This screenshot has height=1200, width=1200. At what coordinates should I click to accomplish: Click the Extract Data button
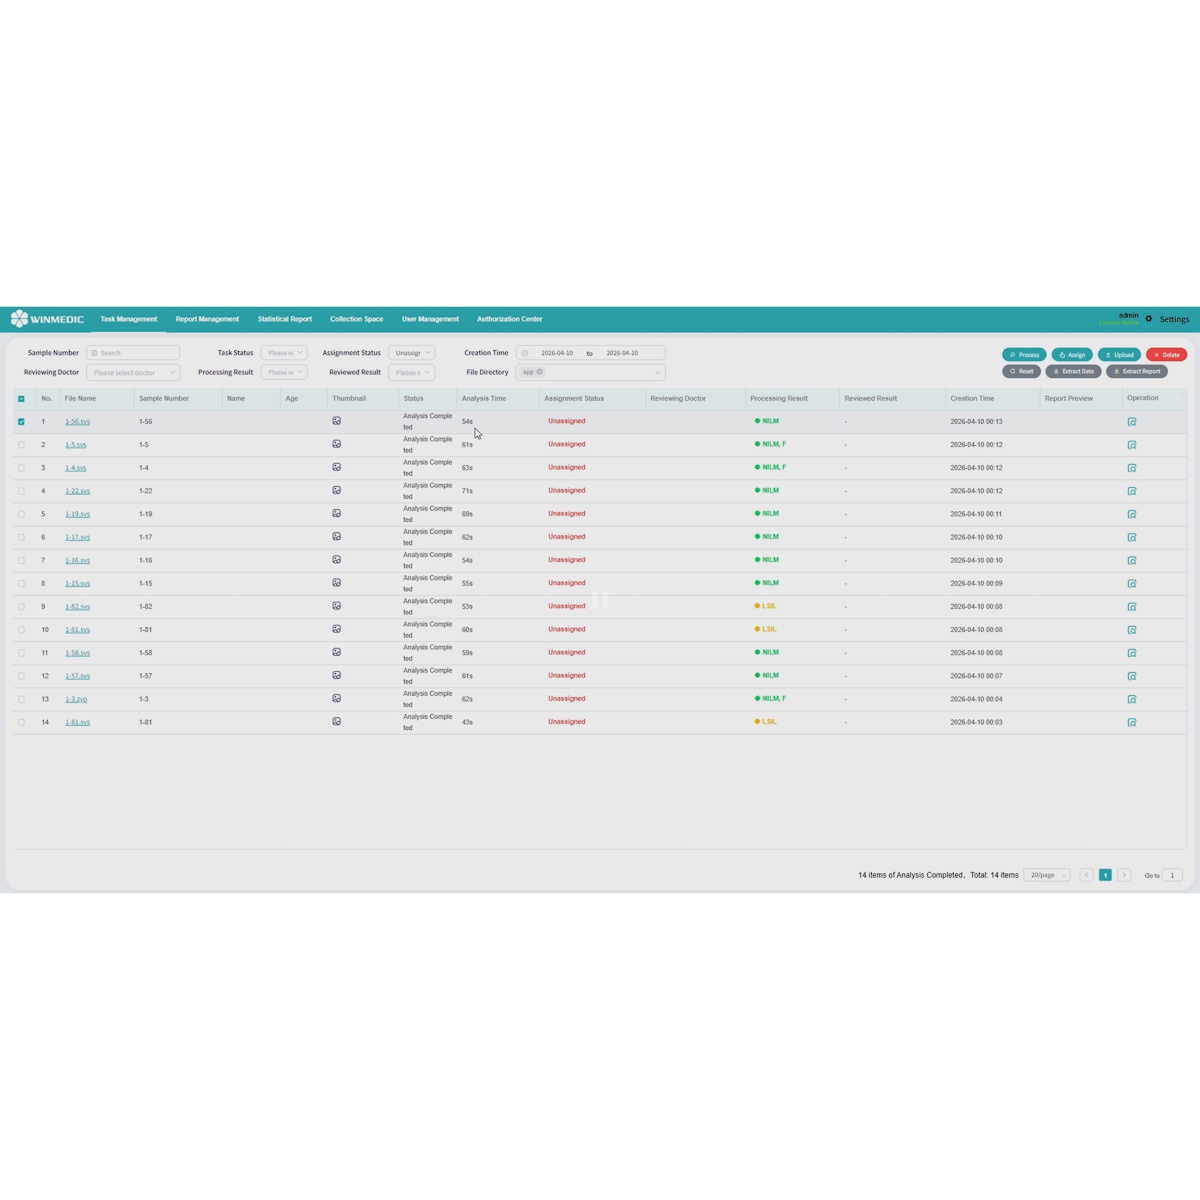tap(1073, 371)
